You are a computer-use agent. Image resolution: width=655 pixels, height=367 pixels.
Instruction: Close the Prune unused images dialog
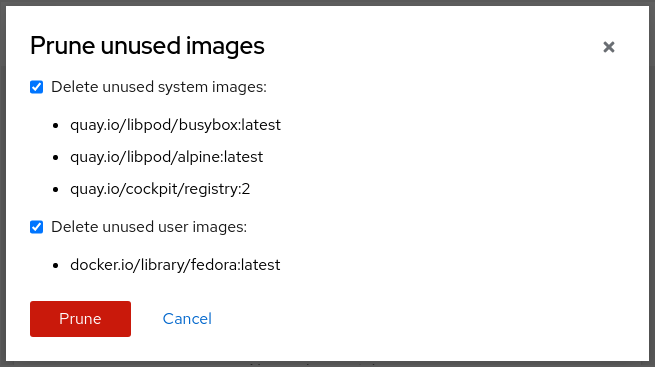[x=609, y=47]
